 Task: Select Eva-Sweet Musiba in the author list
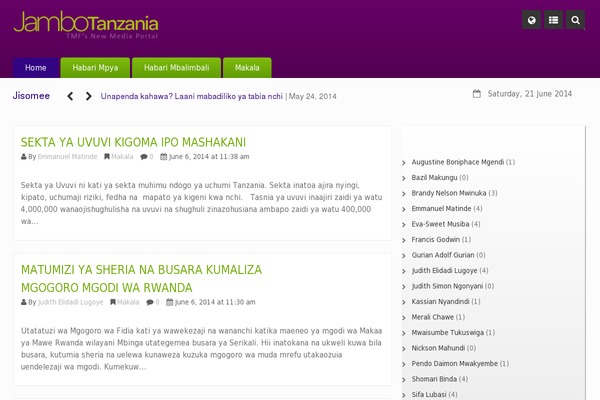(440, 224)
